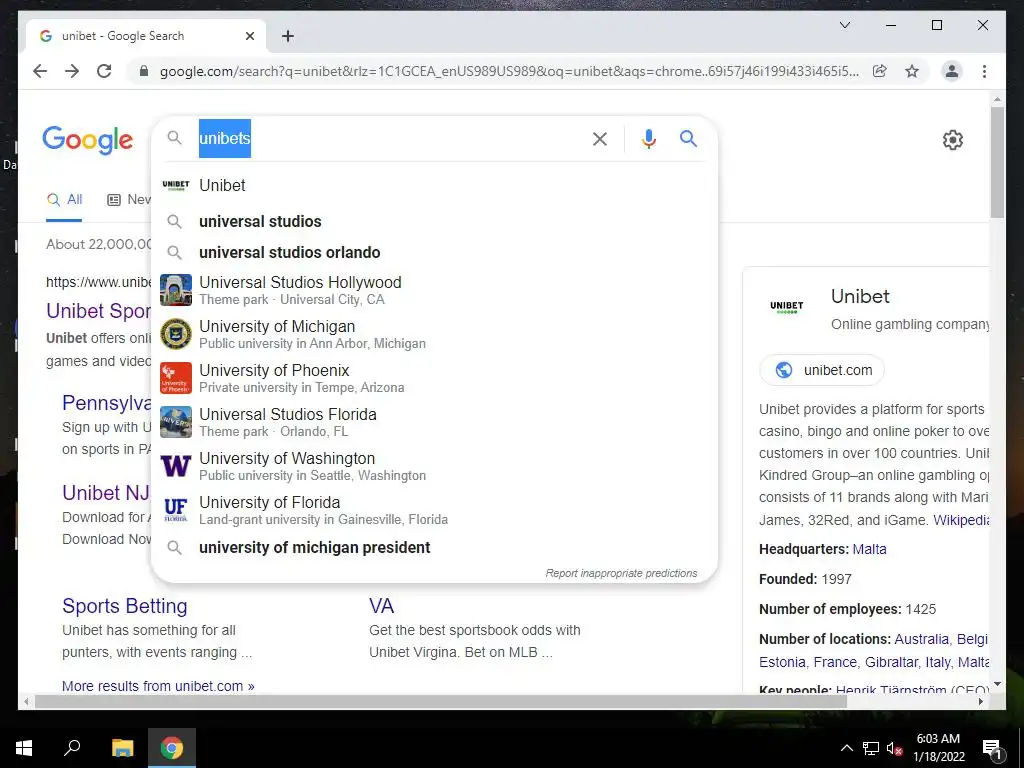Select universal studios orlando suggestion
Image resolution: width=1024 pixels, height=768 pixels.
434,252
